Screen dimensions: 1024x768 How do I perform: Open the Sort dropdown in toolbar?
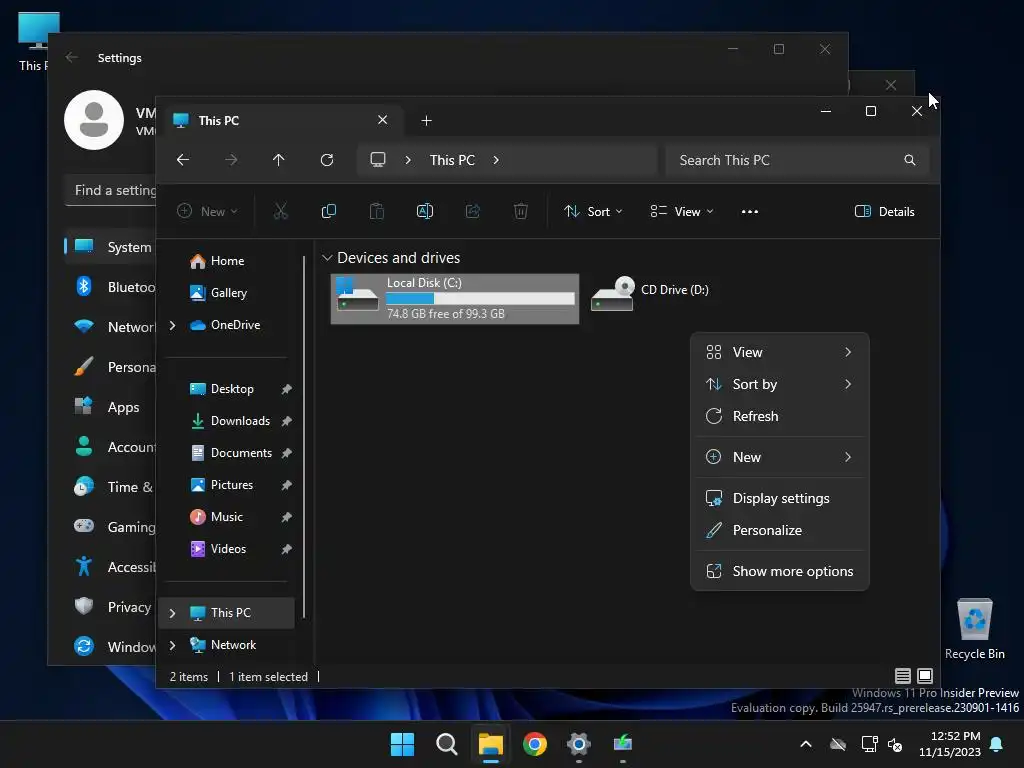pos(593,212)
